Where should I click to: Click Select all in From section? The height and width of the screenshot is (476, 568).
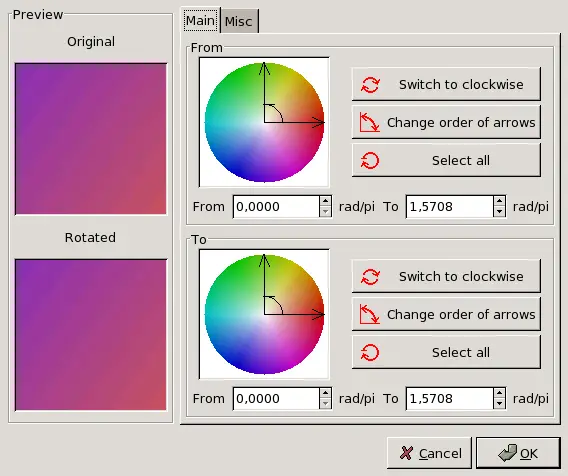tap(446, 160)
